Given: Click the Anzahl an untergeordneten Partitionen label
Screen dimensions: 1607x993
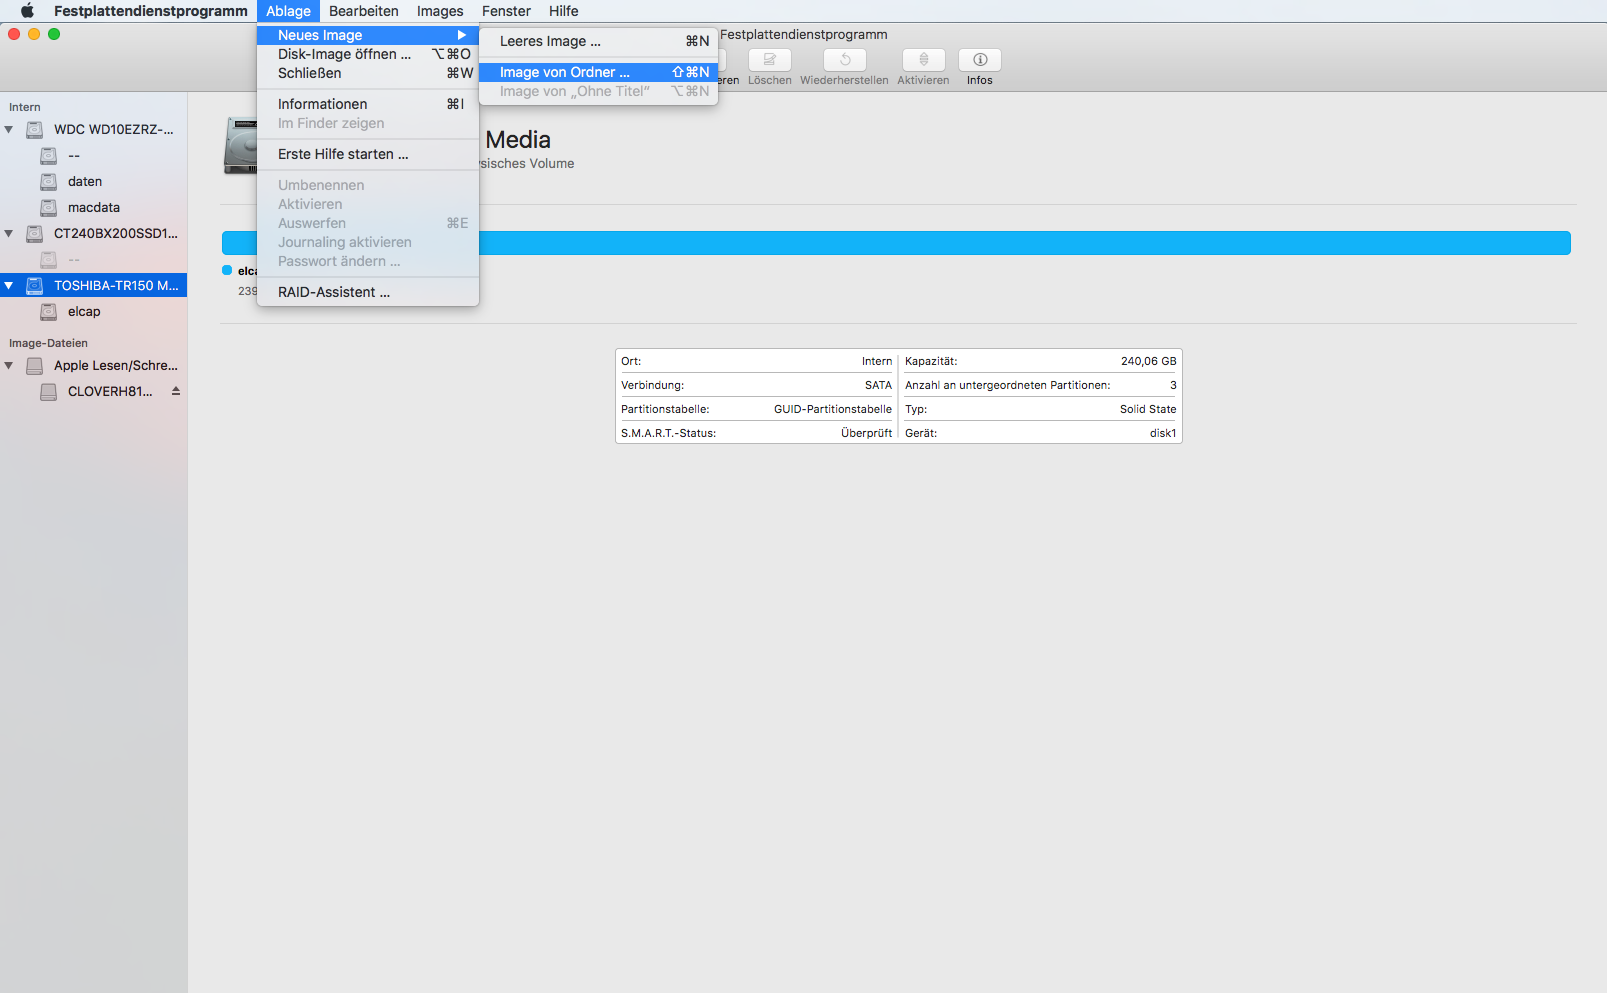Looking at the screenshot, I should coord(1008,385).
